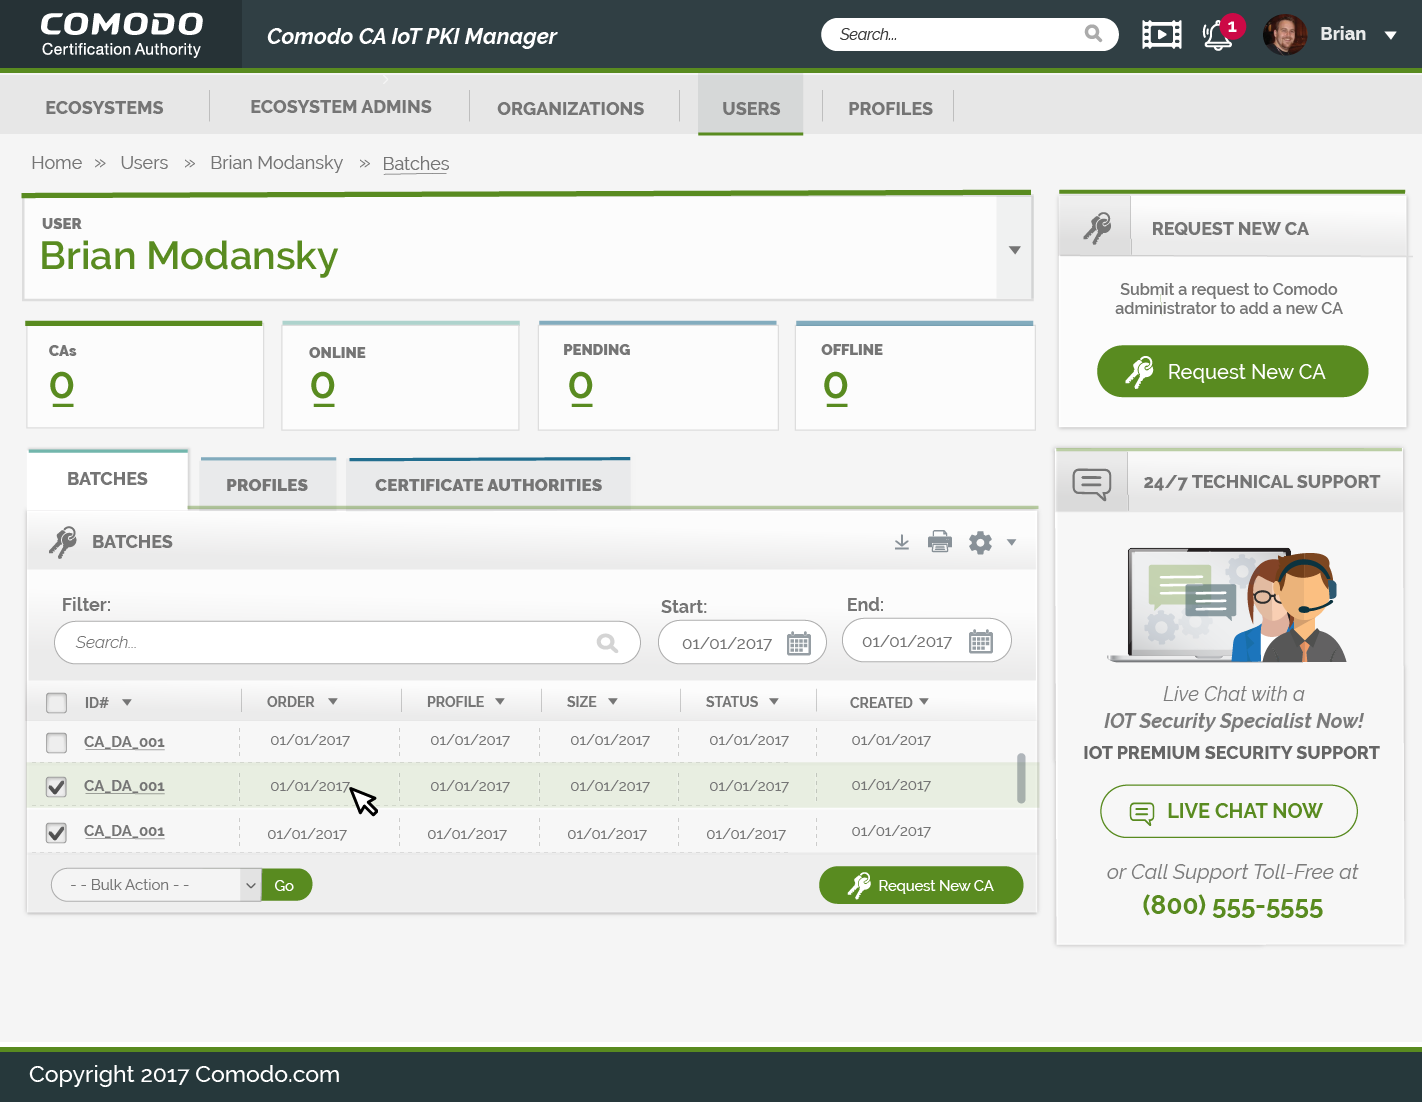Select the USERS navigation tab
Image resolution: width=1422 pixels, height=1103 pixels.
(751, 105)
